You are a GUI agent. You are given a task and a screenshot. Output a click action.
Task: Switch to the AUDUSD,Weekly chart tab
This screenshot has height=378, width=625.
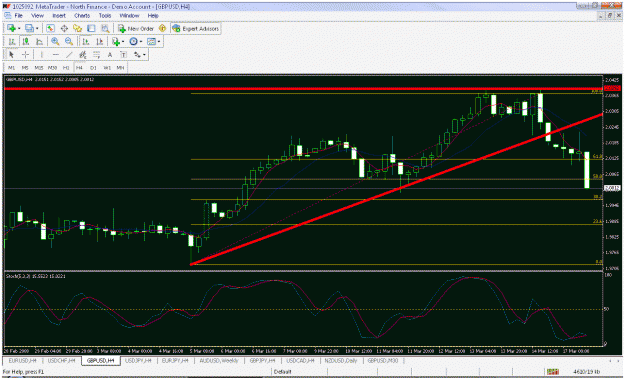point(218,360)
